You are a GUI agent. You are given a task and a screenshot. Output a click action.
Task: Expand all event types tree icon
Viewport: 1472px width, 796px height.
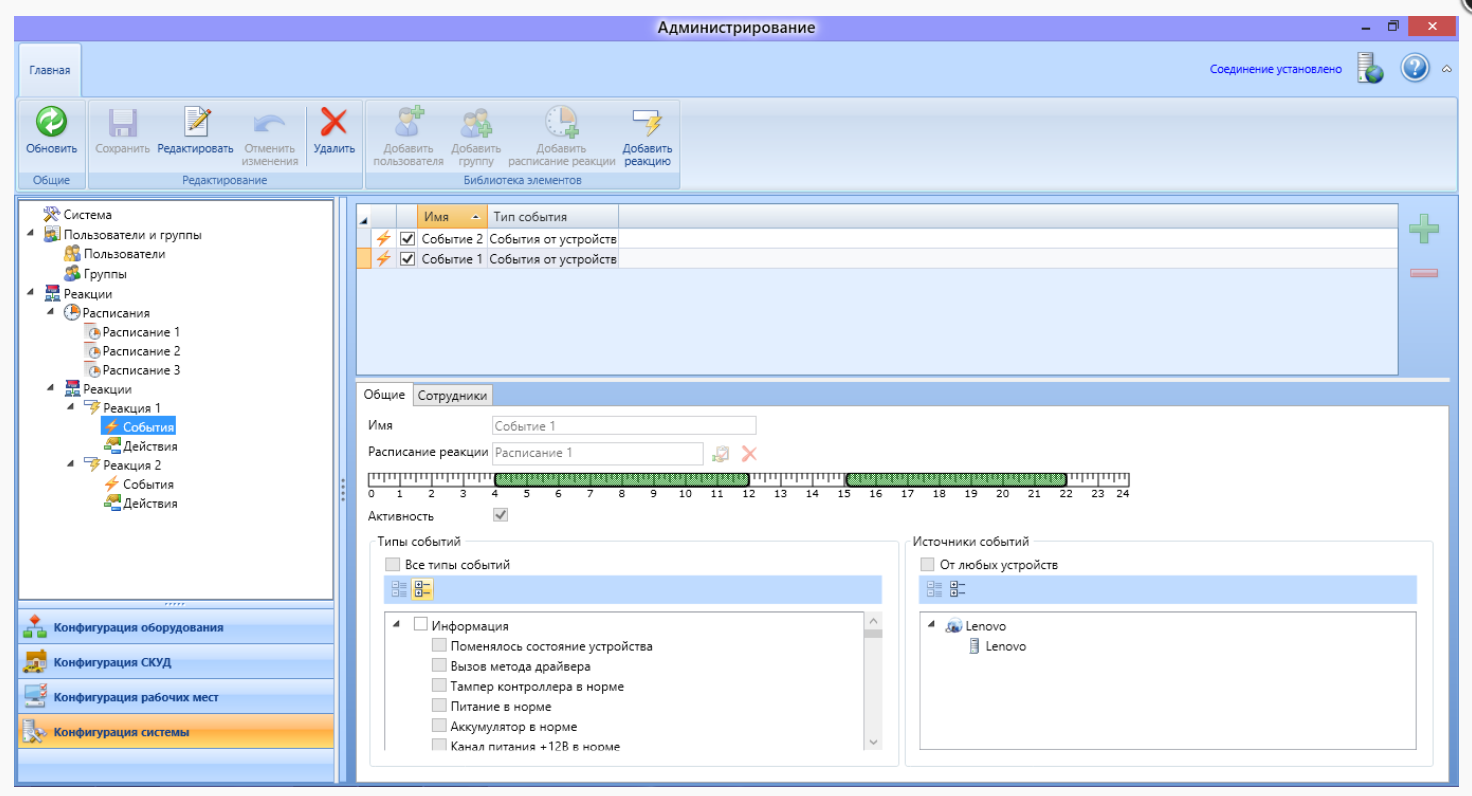399,589
